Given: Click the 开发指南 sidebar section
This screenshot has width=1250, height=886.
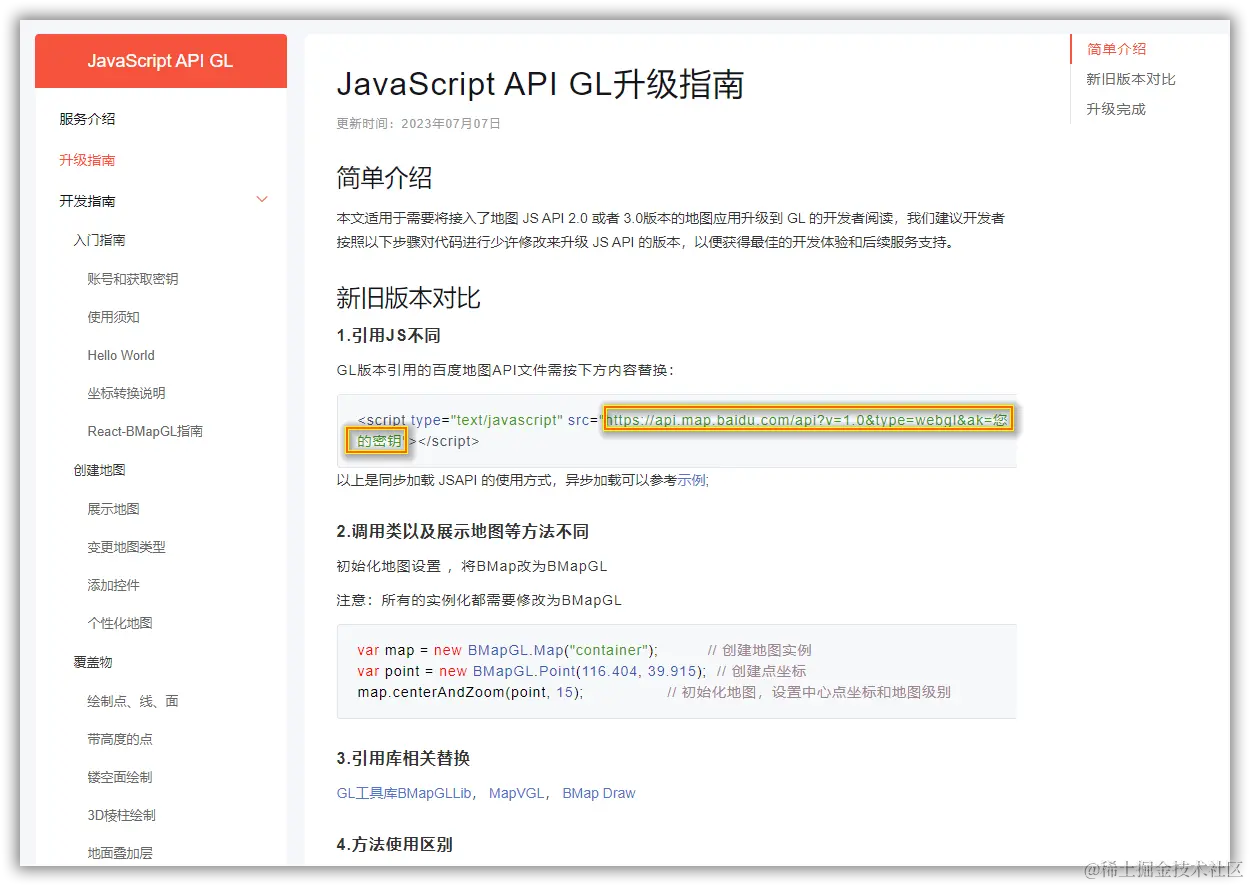Looking at the screenshot, I should [87, 201].
